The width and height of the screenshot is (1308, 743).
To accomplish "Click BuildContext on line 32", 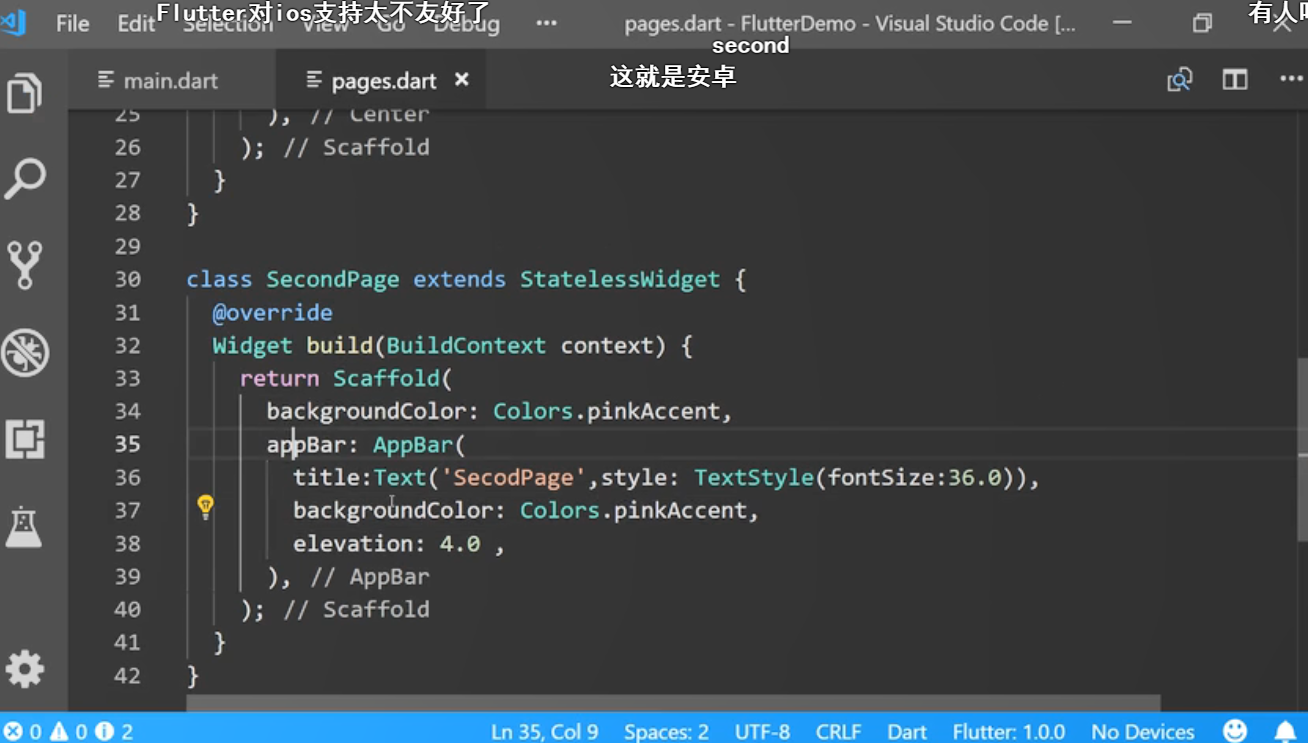I will tap(466, 345).
